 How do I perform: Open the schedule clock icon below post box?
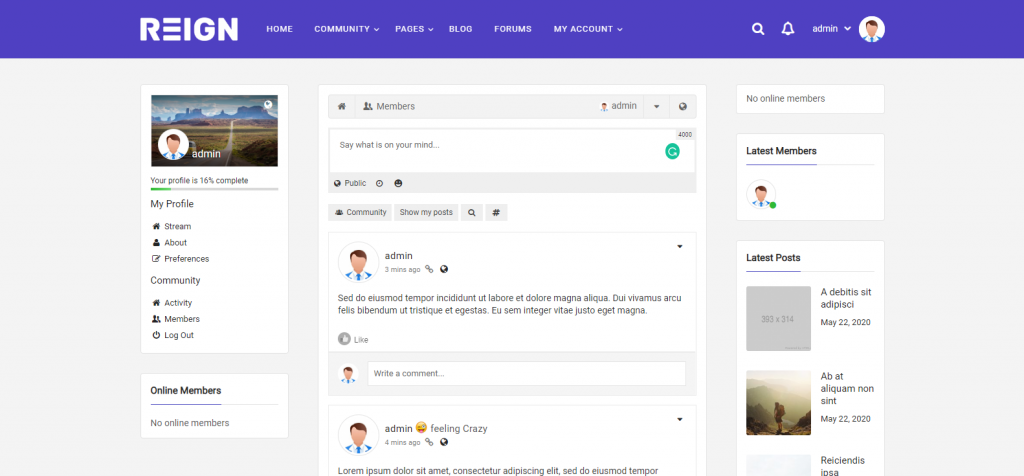379,183
